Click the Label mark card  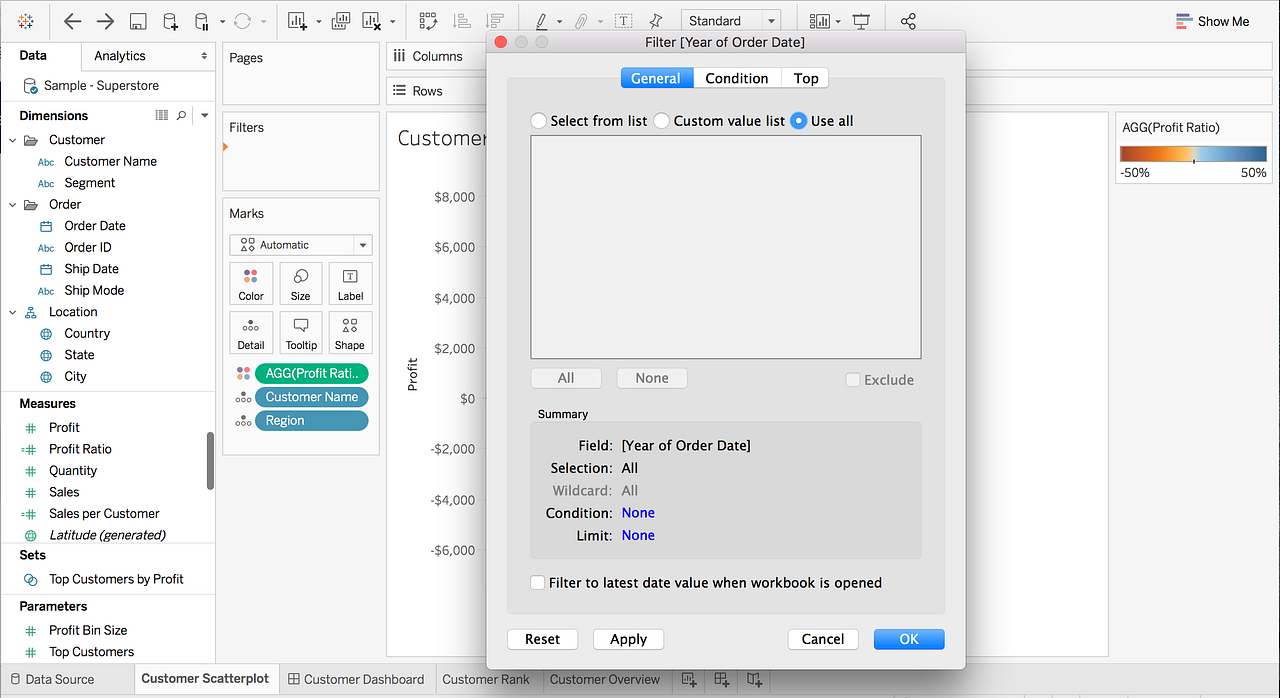pos(350,284)
